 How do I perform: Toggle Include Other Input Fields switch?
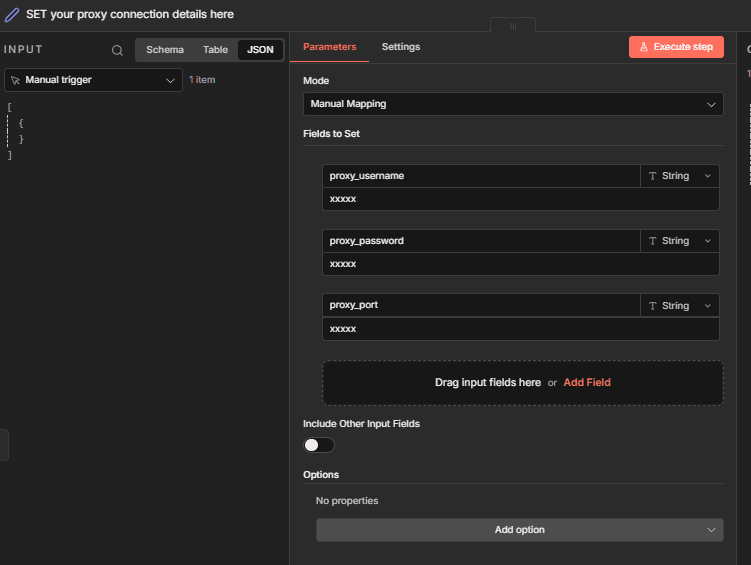[x=319, y=445]
